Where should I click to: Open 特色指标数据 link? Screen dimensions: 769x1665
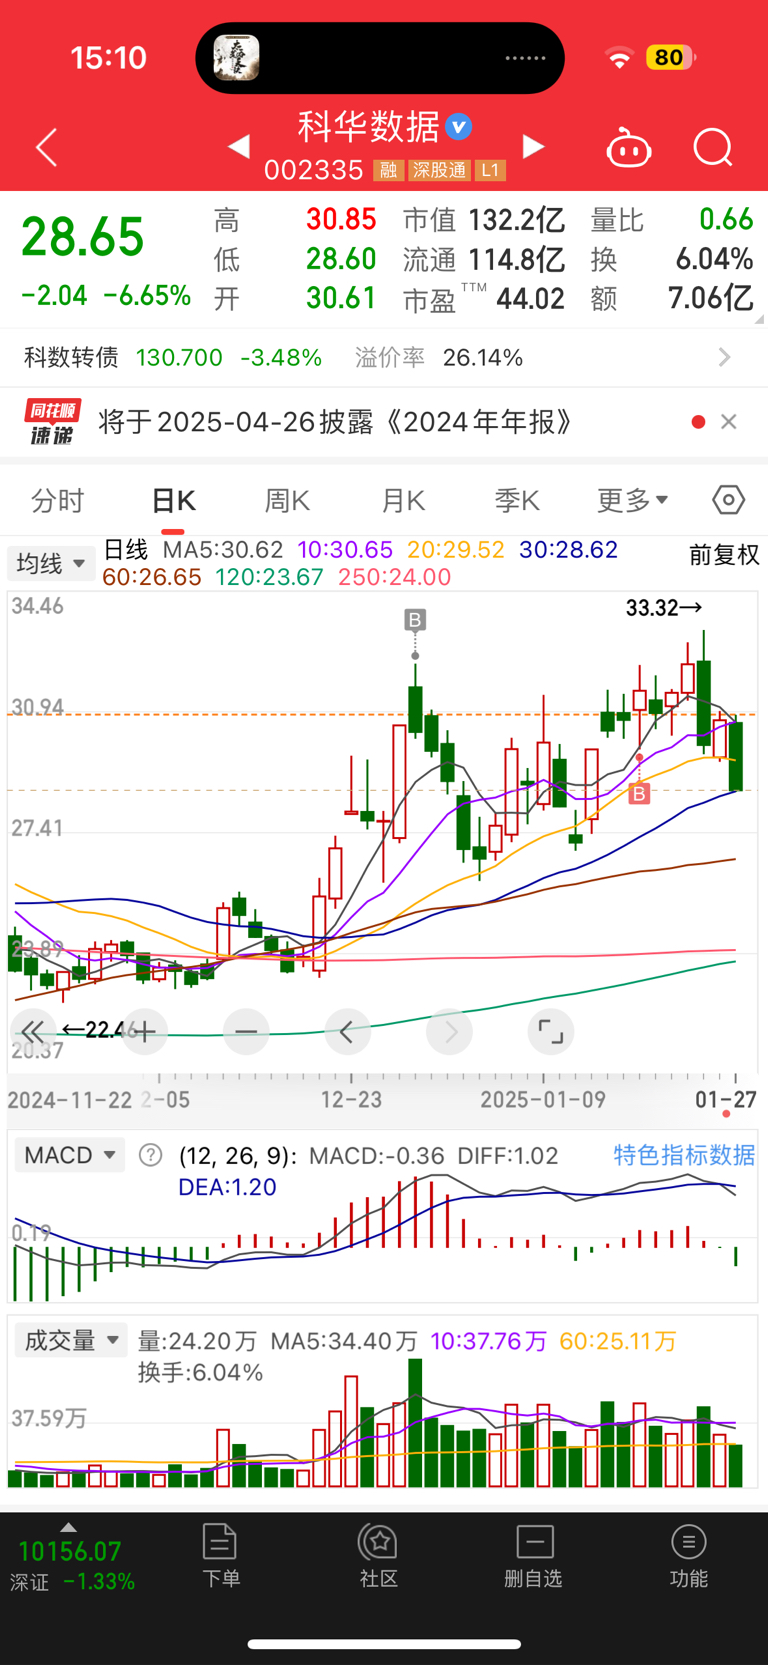684,1155
